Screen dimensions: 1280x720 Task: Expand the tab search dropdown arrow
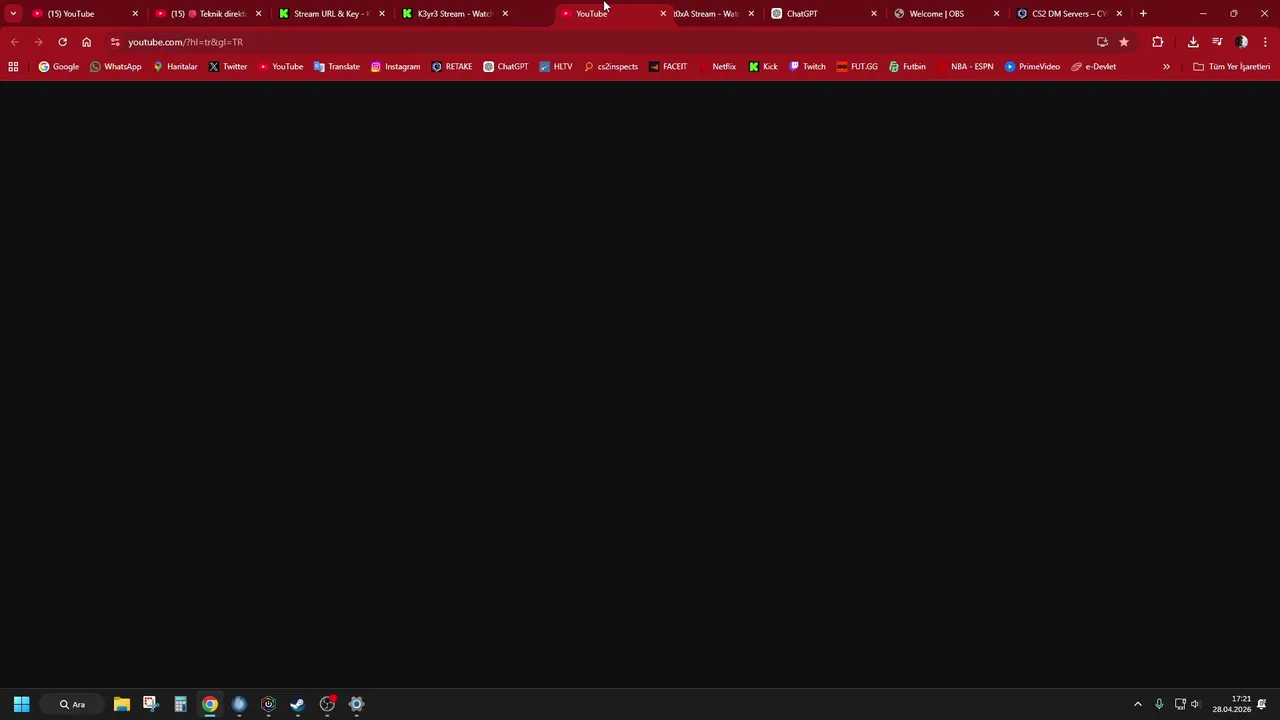pyautogui.click(x=13, y=14)
